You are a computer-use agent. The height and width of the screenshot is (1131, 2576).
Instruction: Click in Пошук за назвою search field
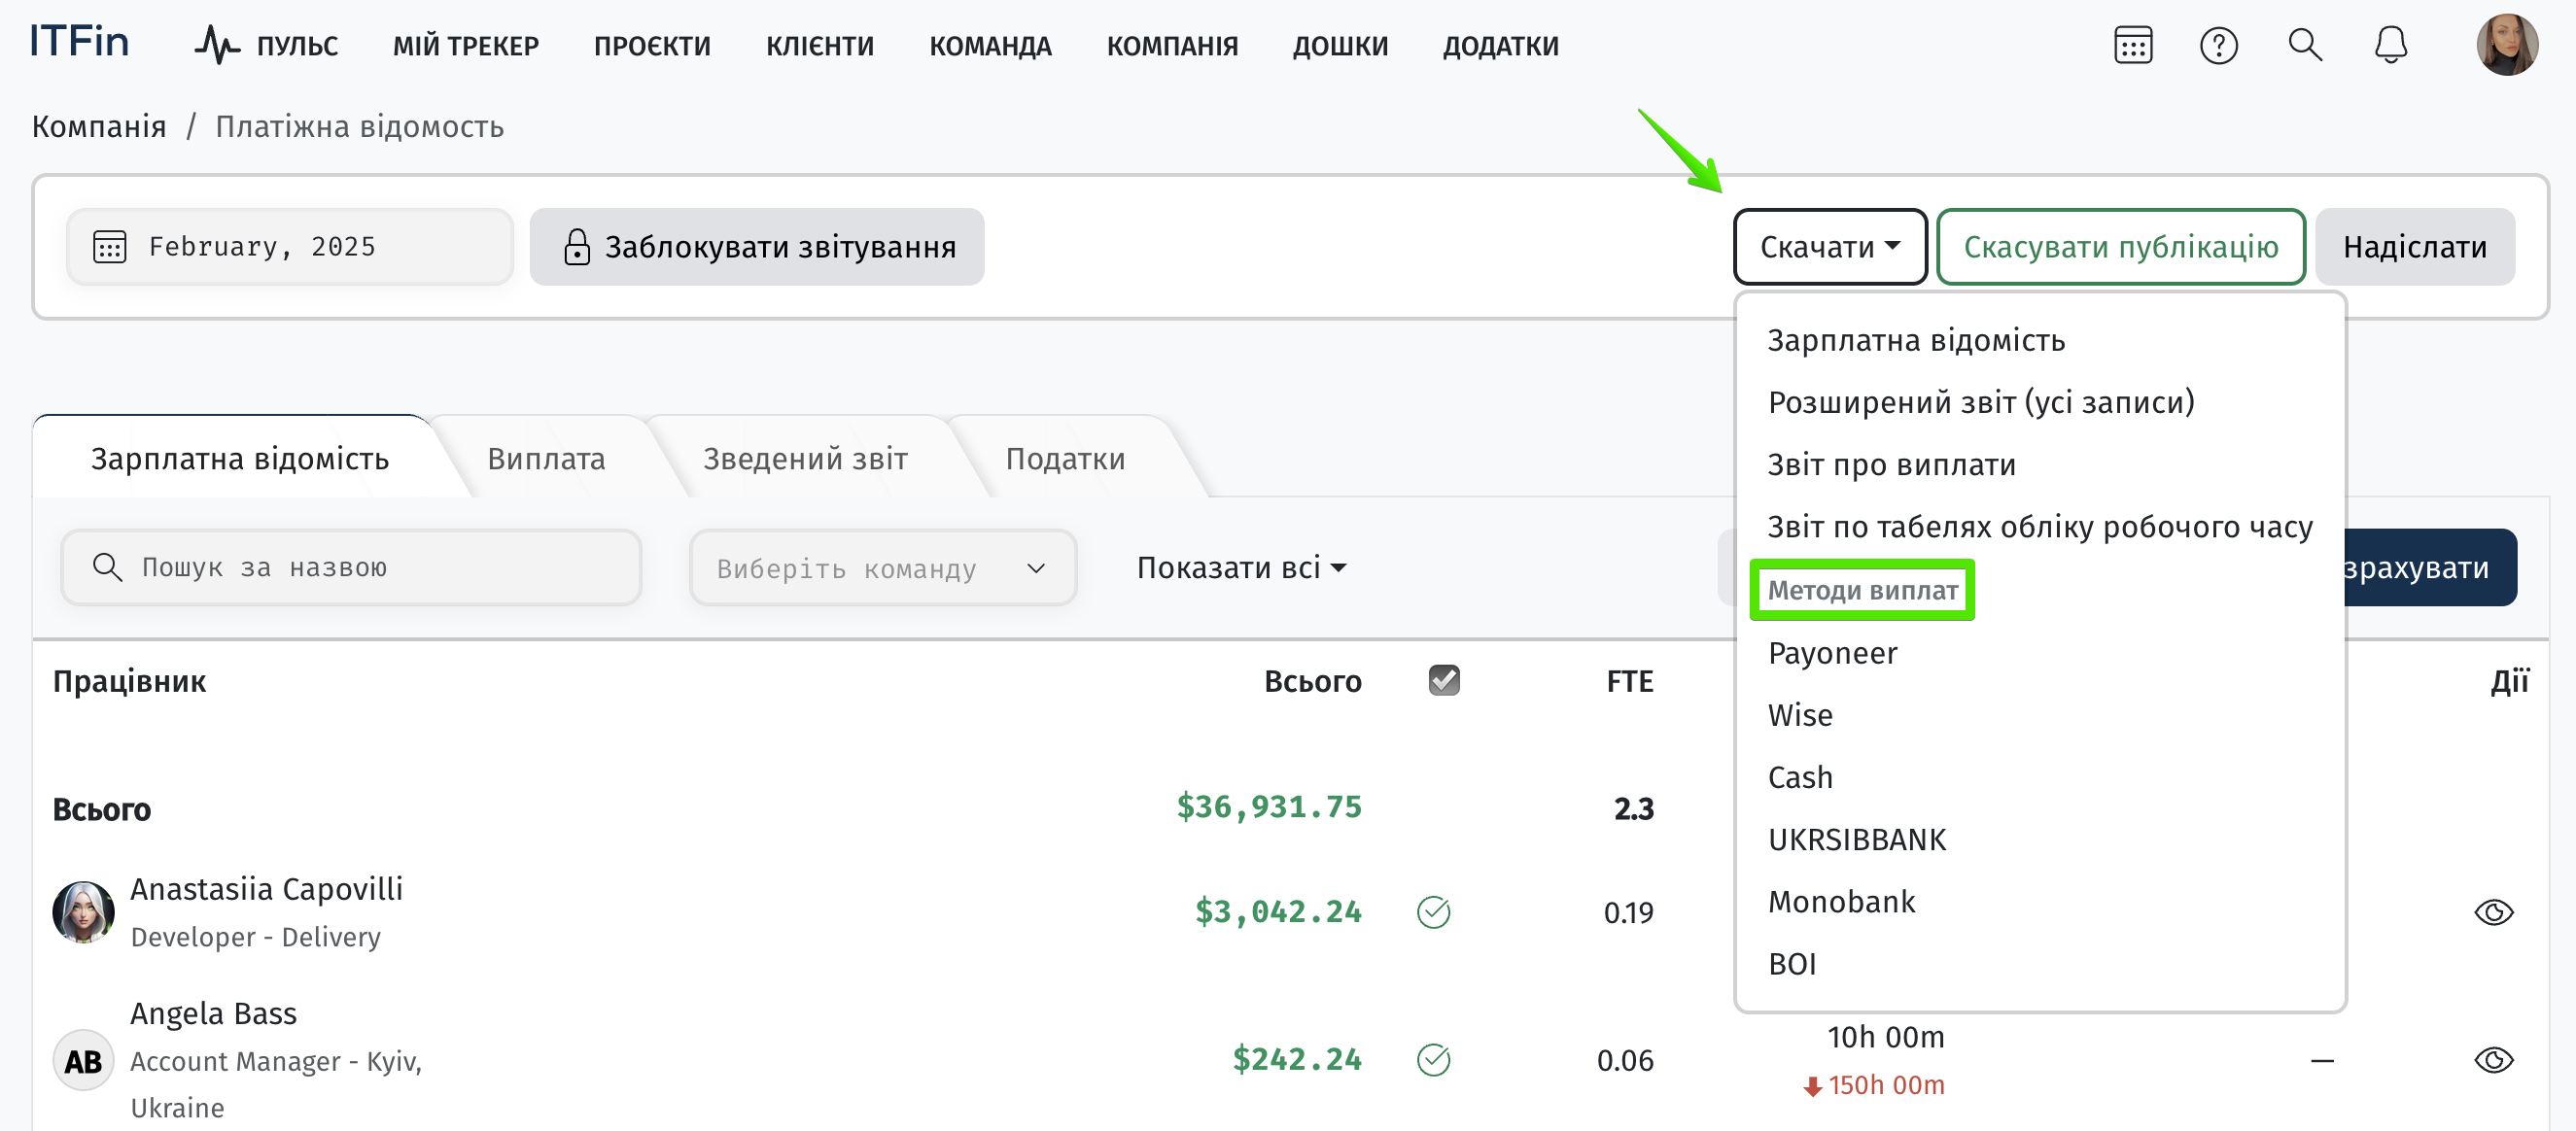point(351,567)
